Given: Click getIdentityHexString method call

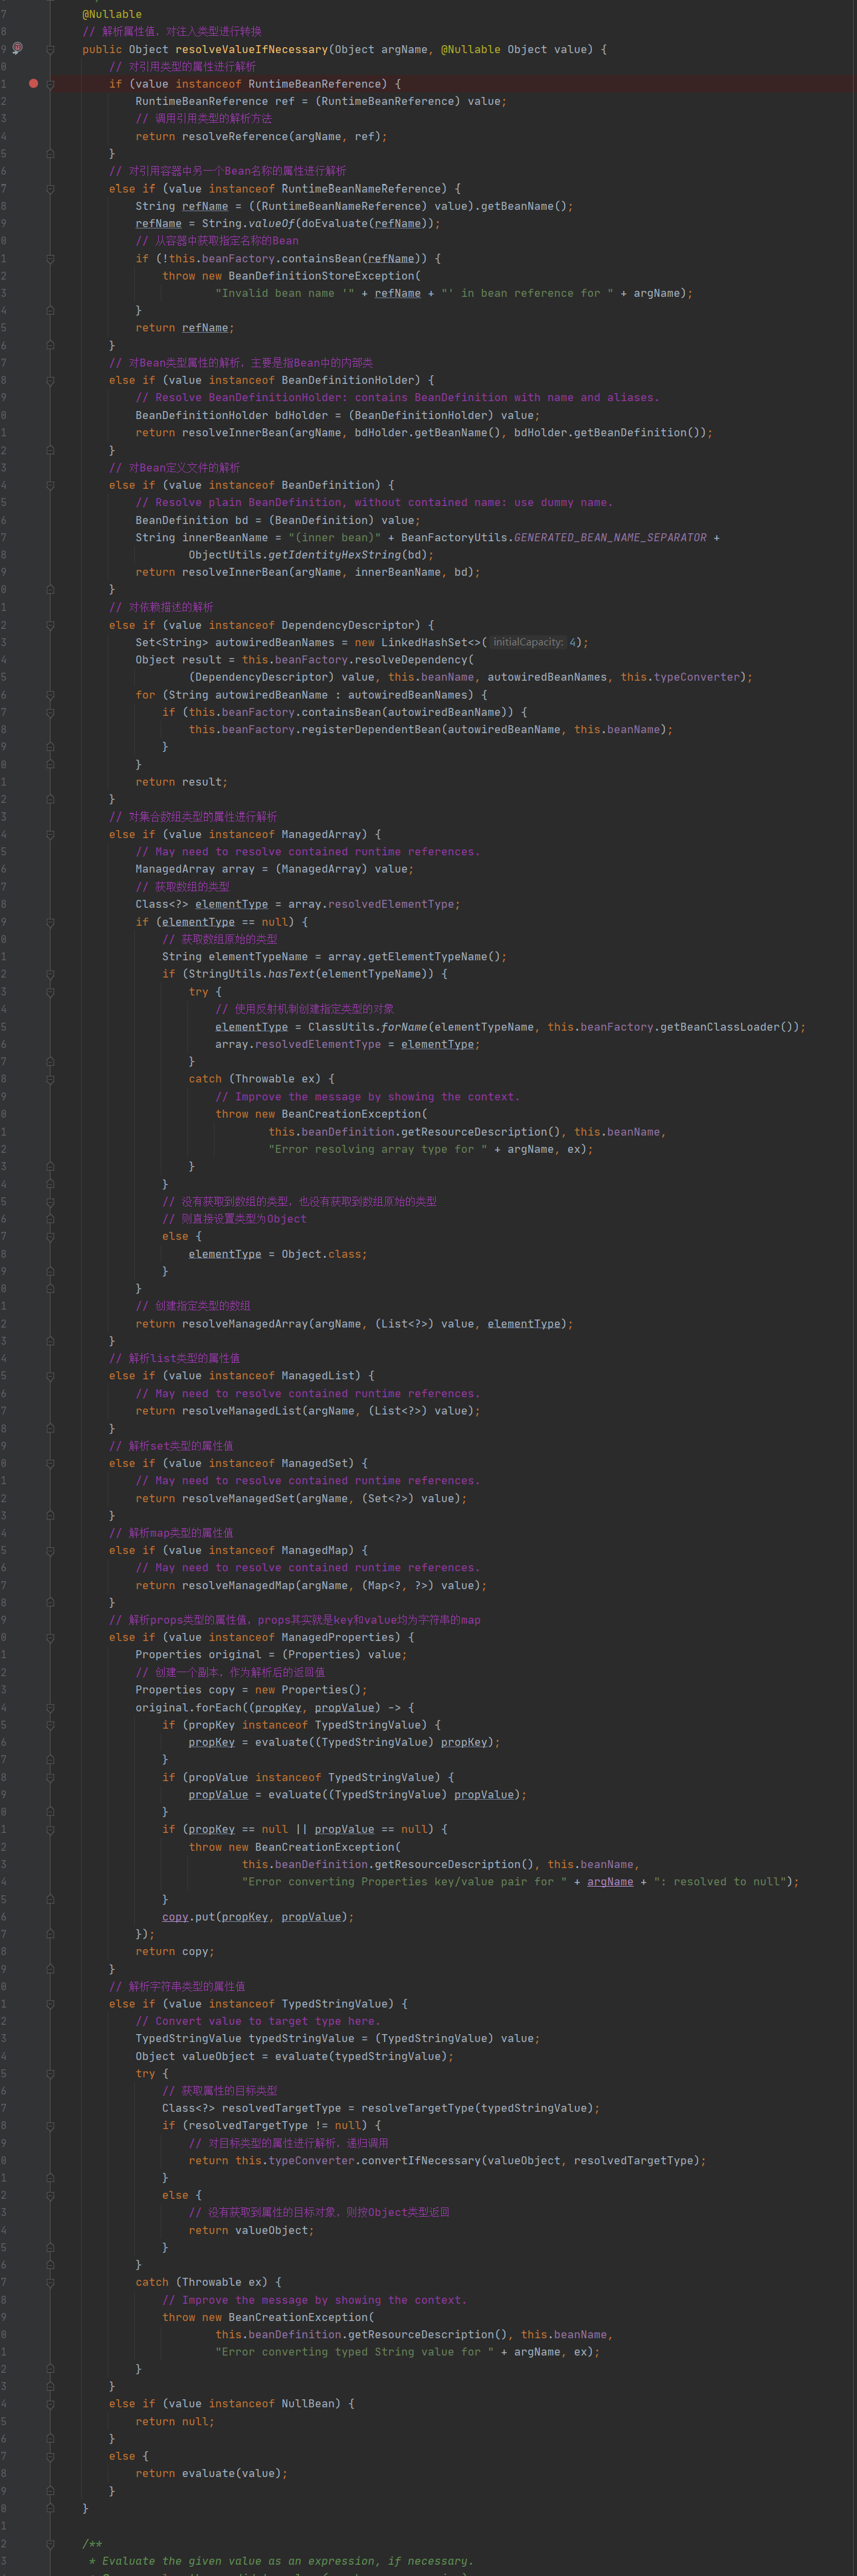Looking at the screenshot, I should pos(334,555).
